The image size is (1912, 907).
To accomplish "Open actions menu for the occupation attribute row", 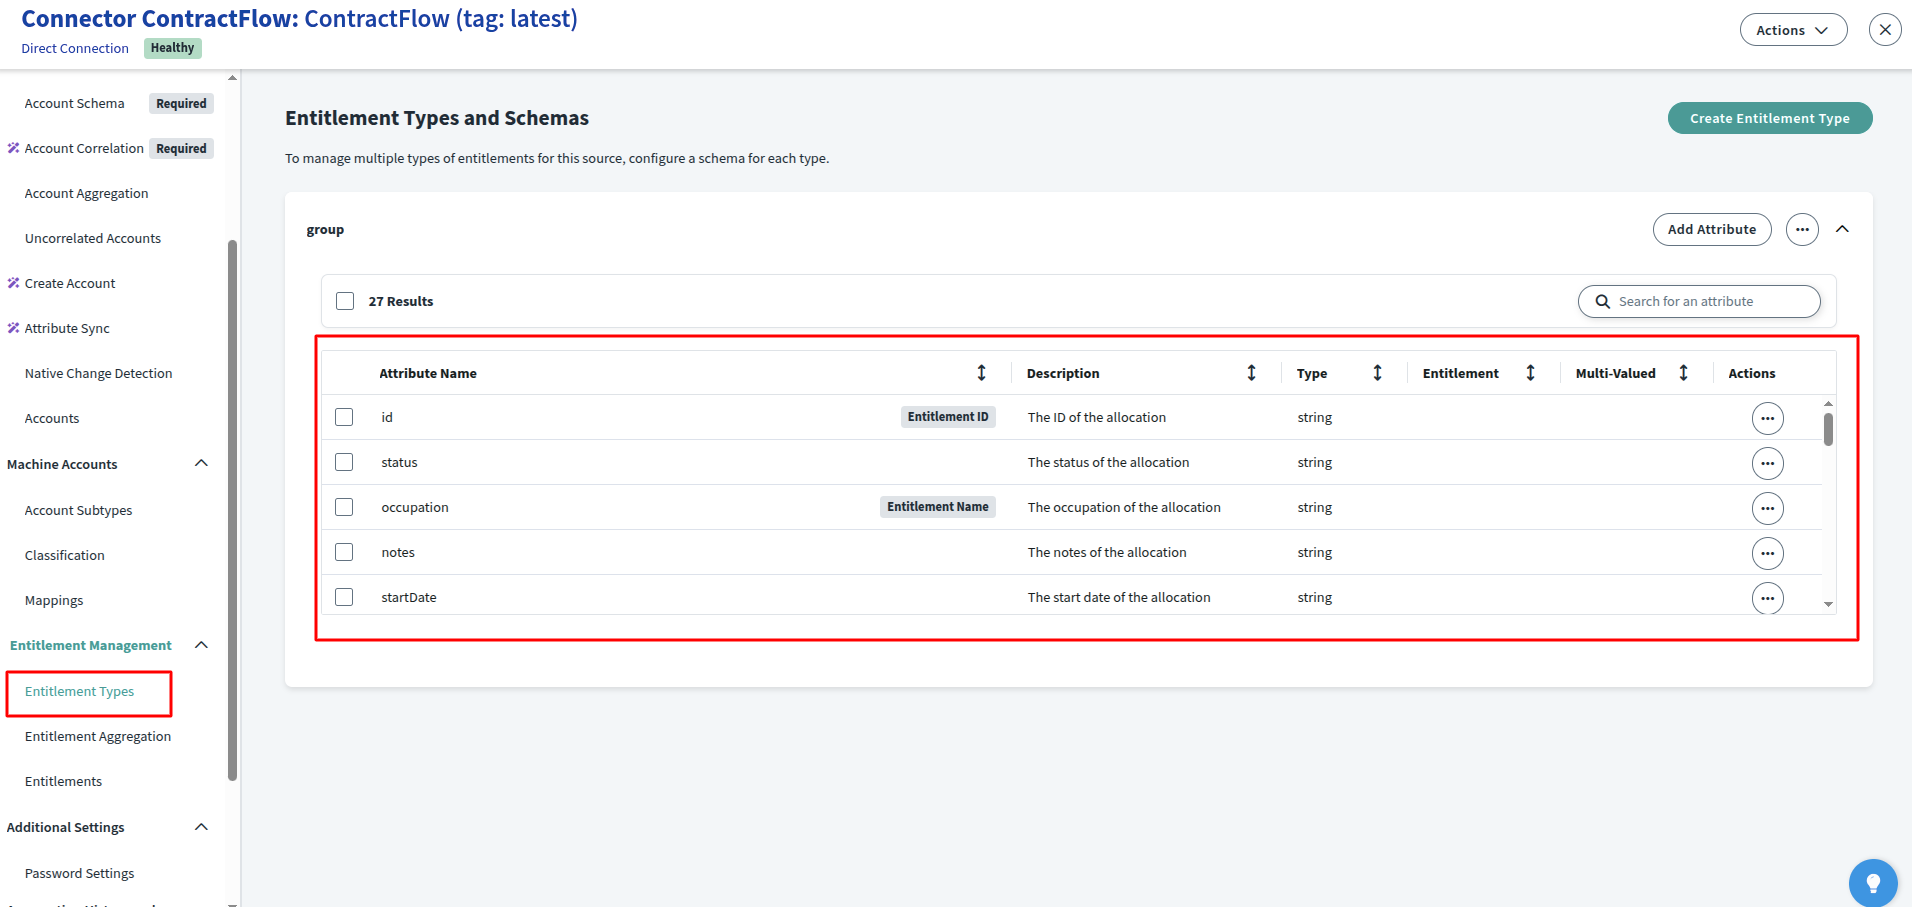I will click(1767, 508).
